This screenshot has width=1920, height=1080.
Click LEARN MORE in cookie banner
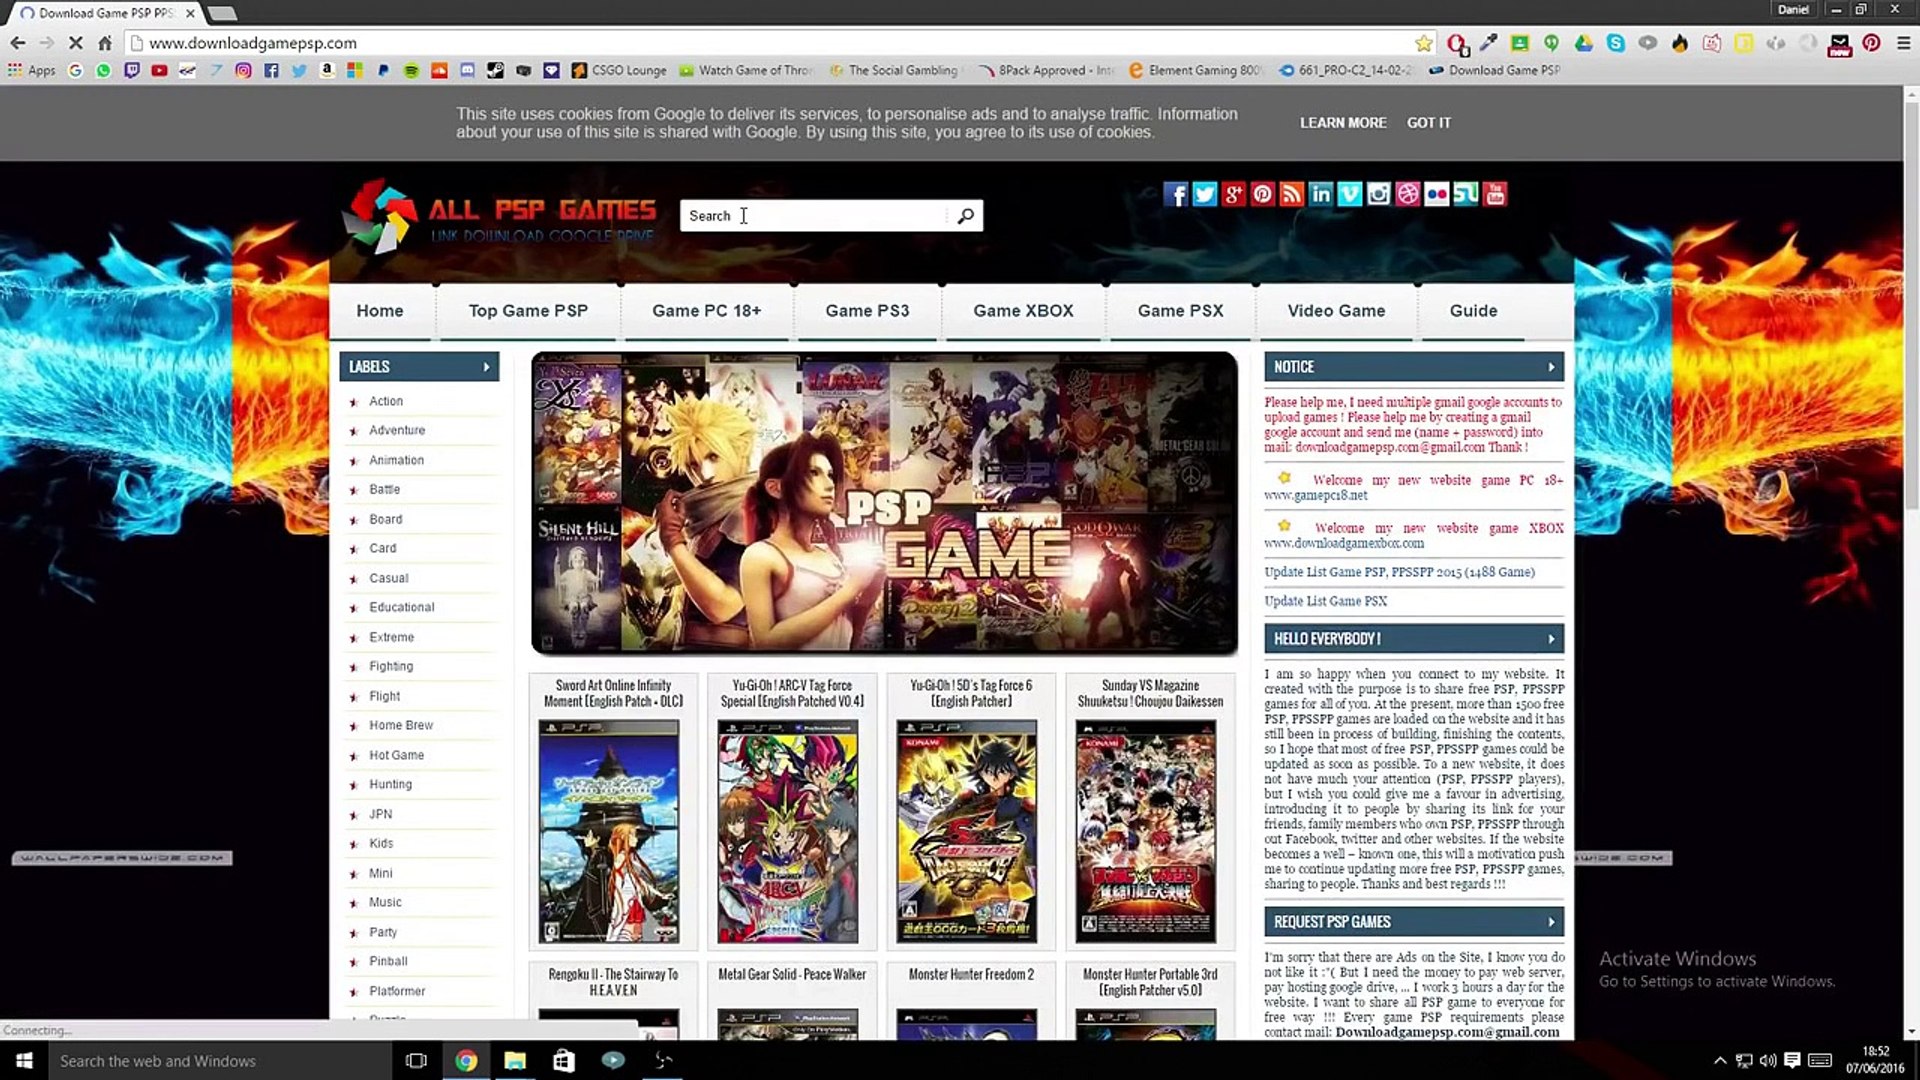click(1343, 123)
